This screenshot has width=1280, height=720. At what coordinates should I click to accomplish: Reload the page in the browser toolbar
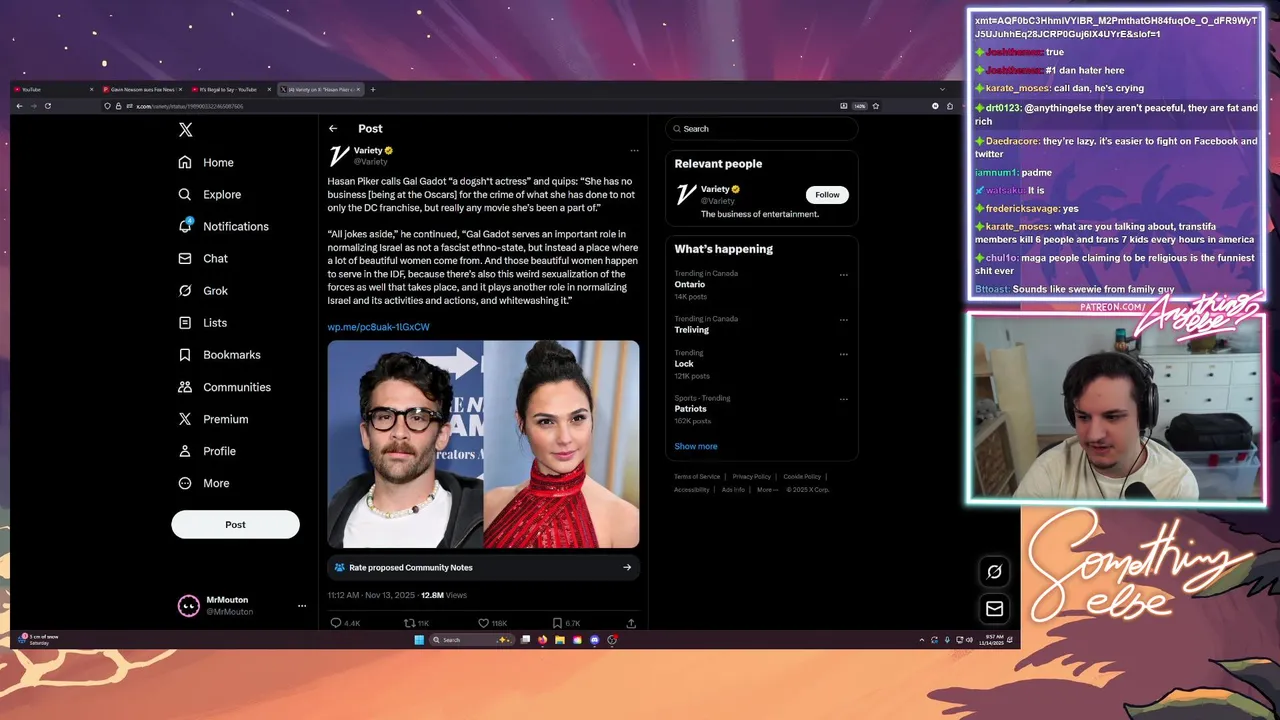point(47,106)
